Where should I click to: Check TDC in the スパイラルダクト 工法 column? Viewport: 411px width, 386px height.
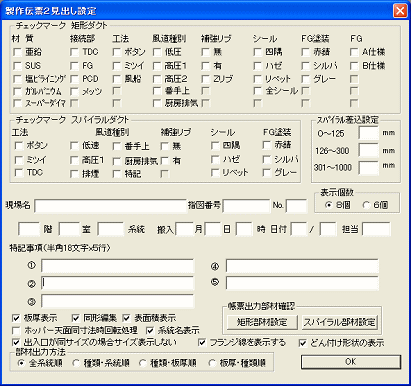pos(19,173)
